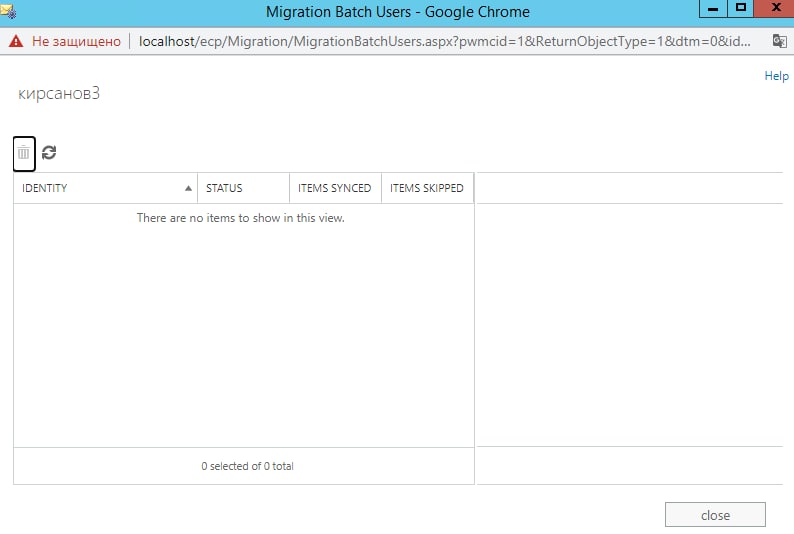
Task: Click the not secure warning triangle icon
Action: tap(16, 41)
